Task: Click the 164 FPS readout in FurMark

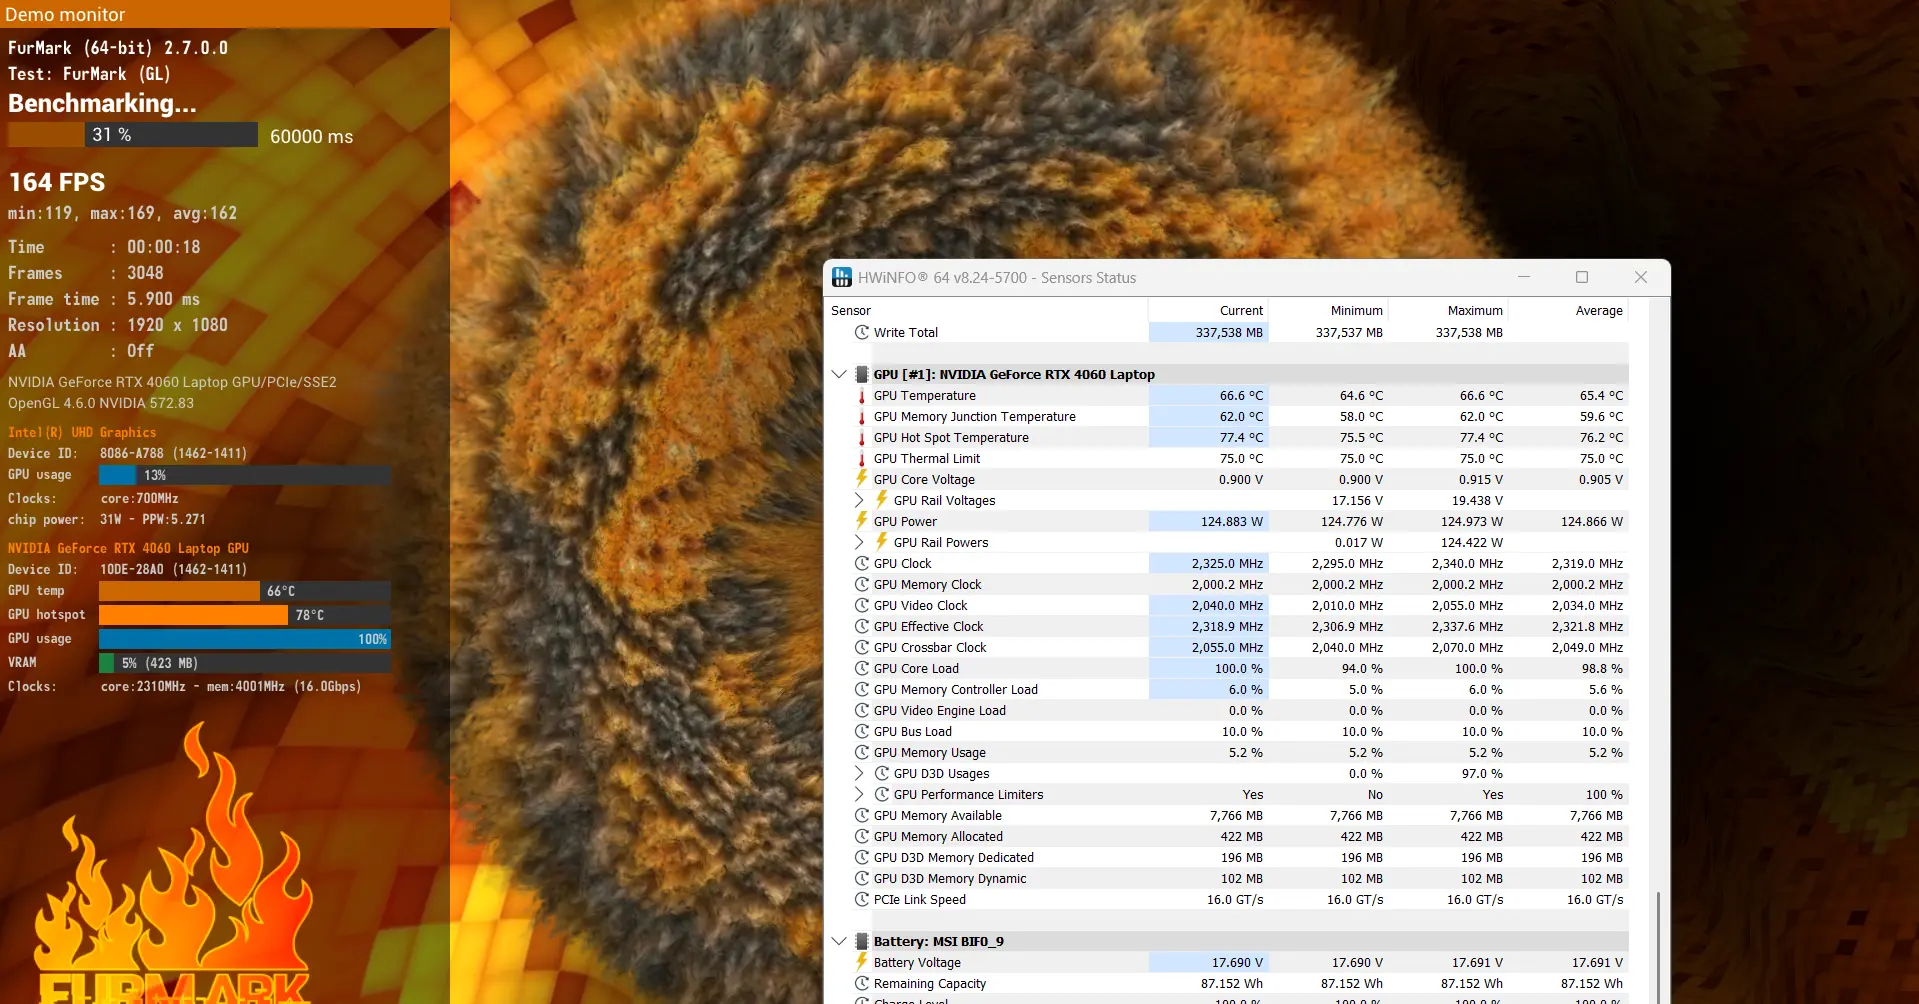Action: coord(57,182)
